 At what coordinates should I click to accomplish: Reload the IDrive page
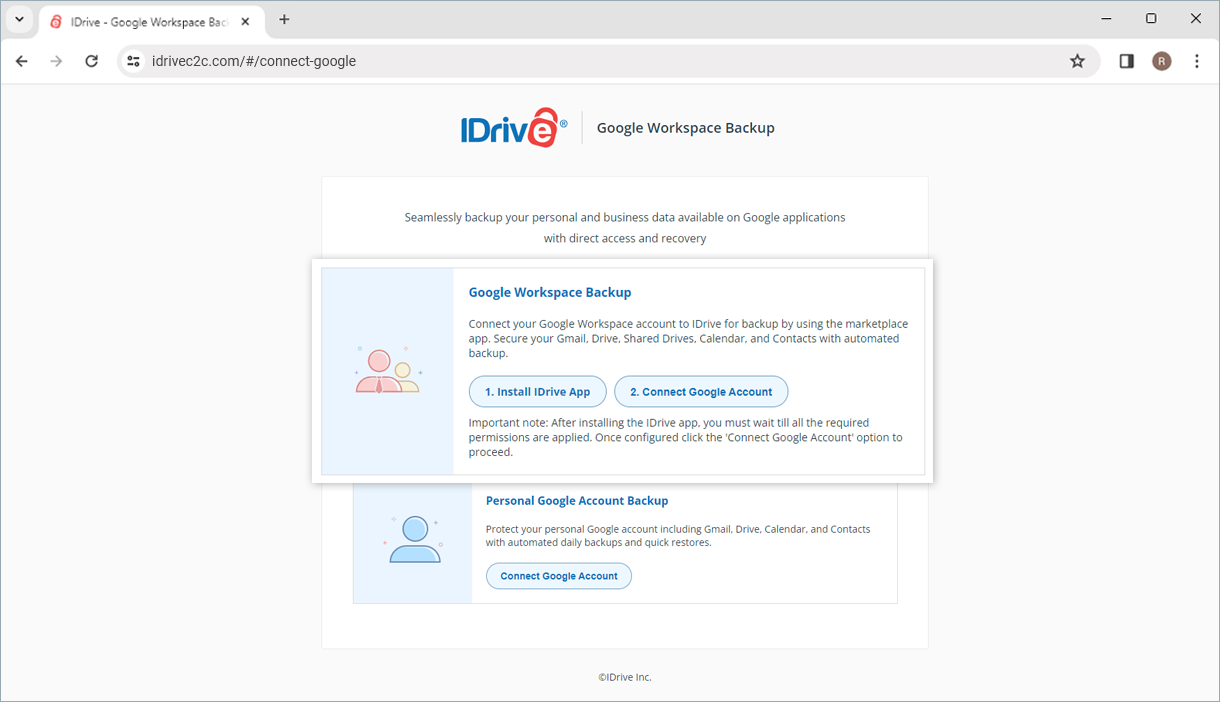[91, 61]
